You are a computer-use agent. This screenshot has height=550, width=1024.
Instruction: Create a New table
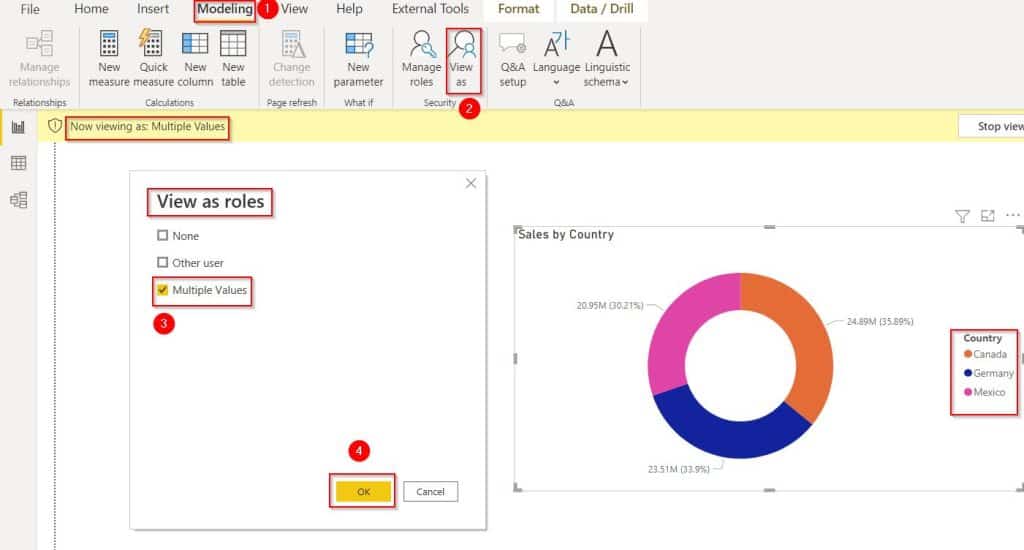pos(233,59)
